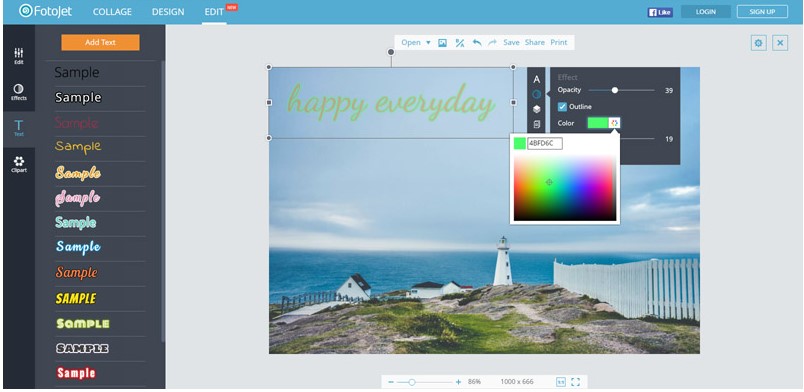Click the 1000 x 666 image size label
The width and height of the screenshot is (804, 392).
(x=517, y=382)
